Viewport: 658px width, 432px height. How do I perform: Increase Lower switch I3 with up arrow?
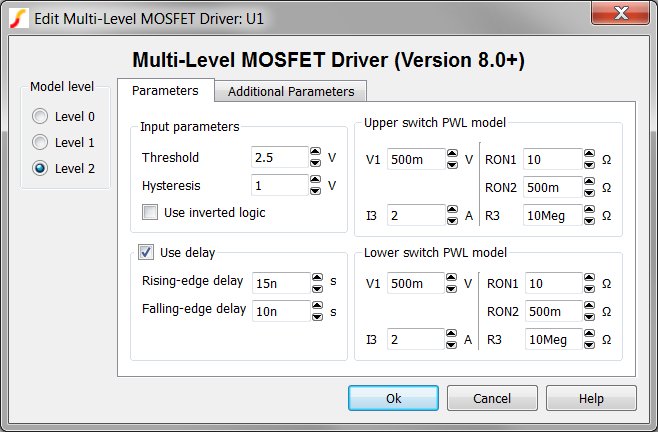pos(451,335)
